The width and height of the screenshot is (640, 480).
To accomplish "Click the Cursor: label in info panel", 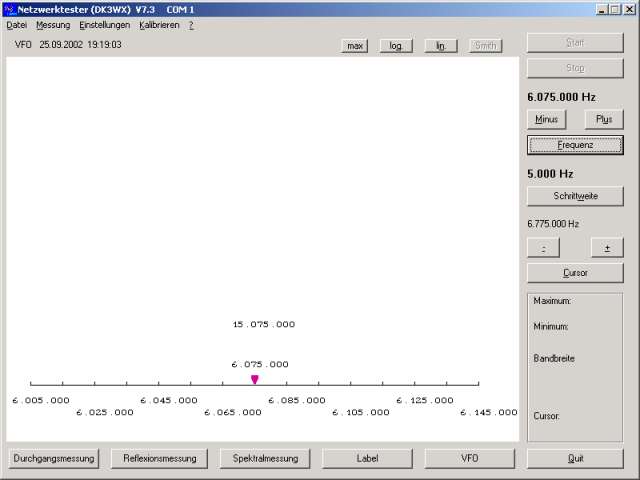I will coord(547,416).
